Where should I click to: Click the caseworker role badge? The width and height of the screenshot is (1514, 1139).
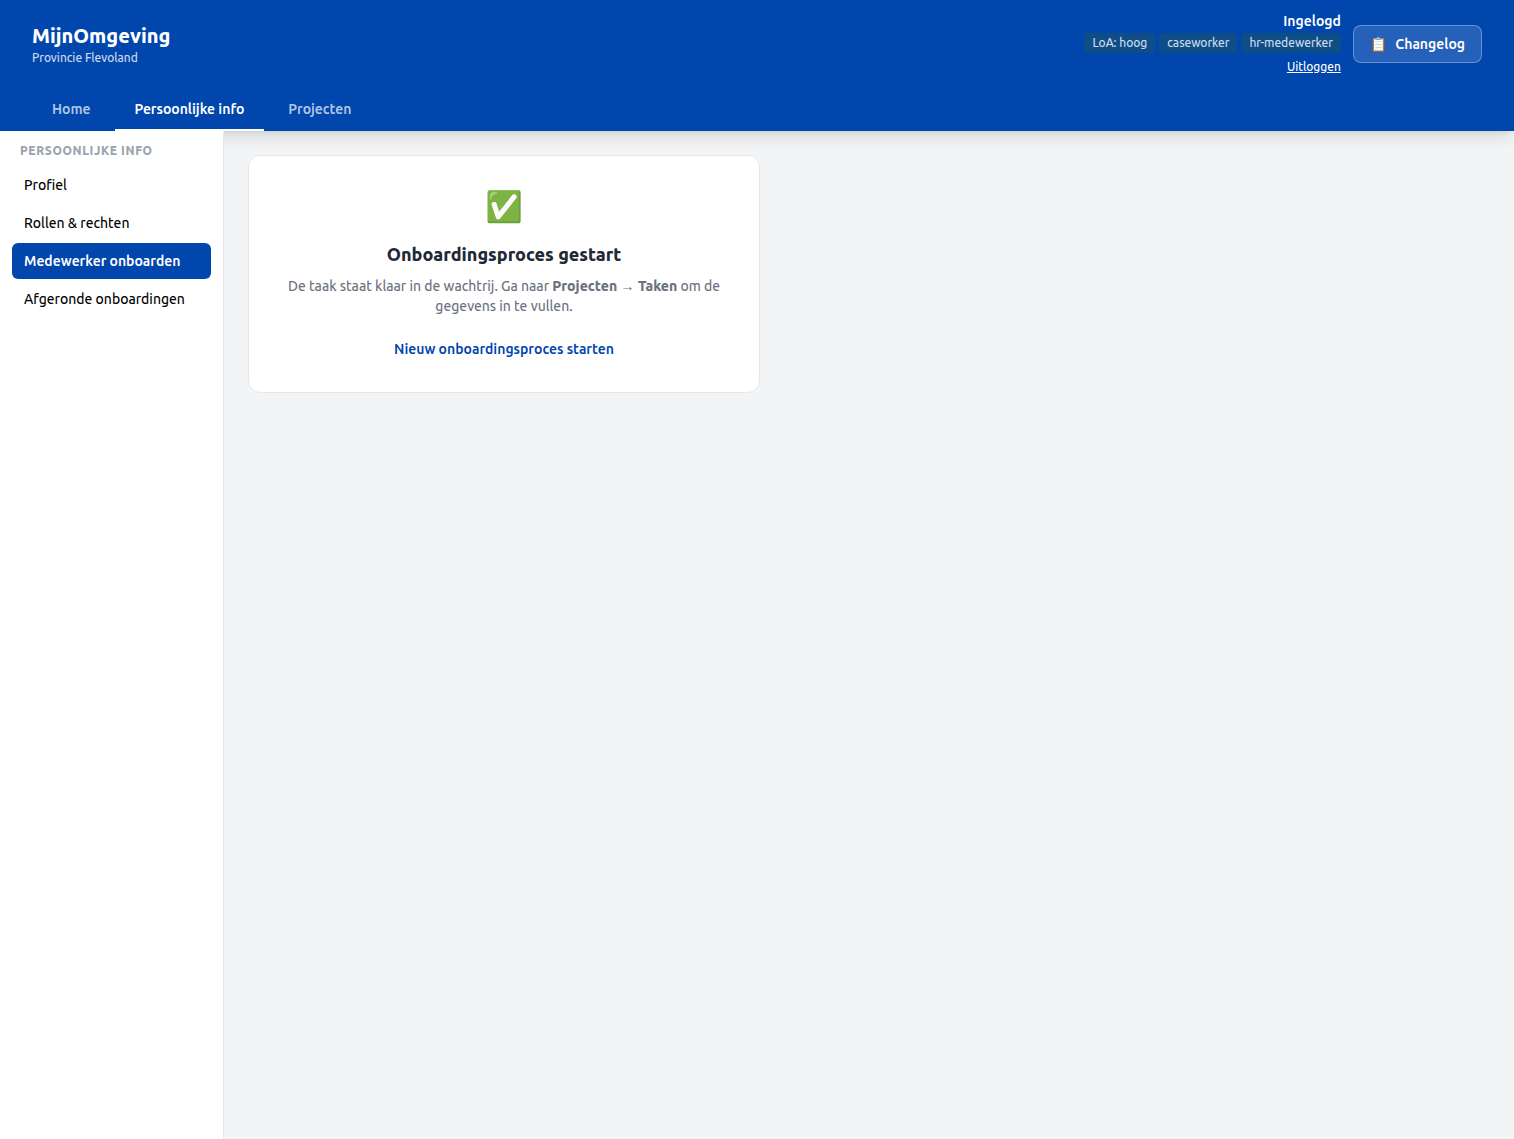(x=1198, y=42)
